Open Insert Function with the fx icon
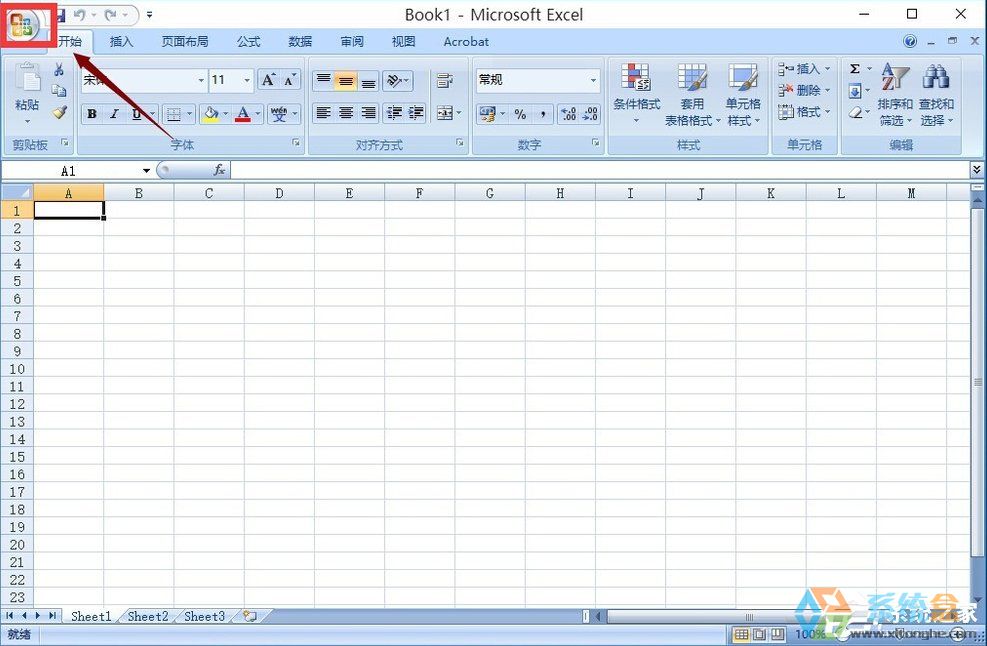The image size is (987, 646). click(219, 170)
